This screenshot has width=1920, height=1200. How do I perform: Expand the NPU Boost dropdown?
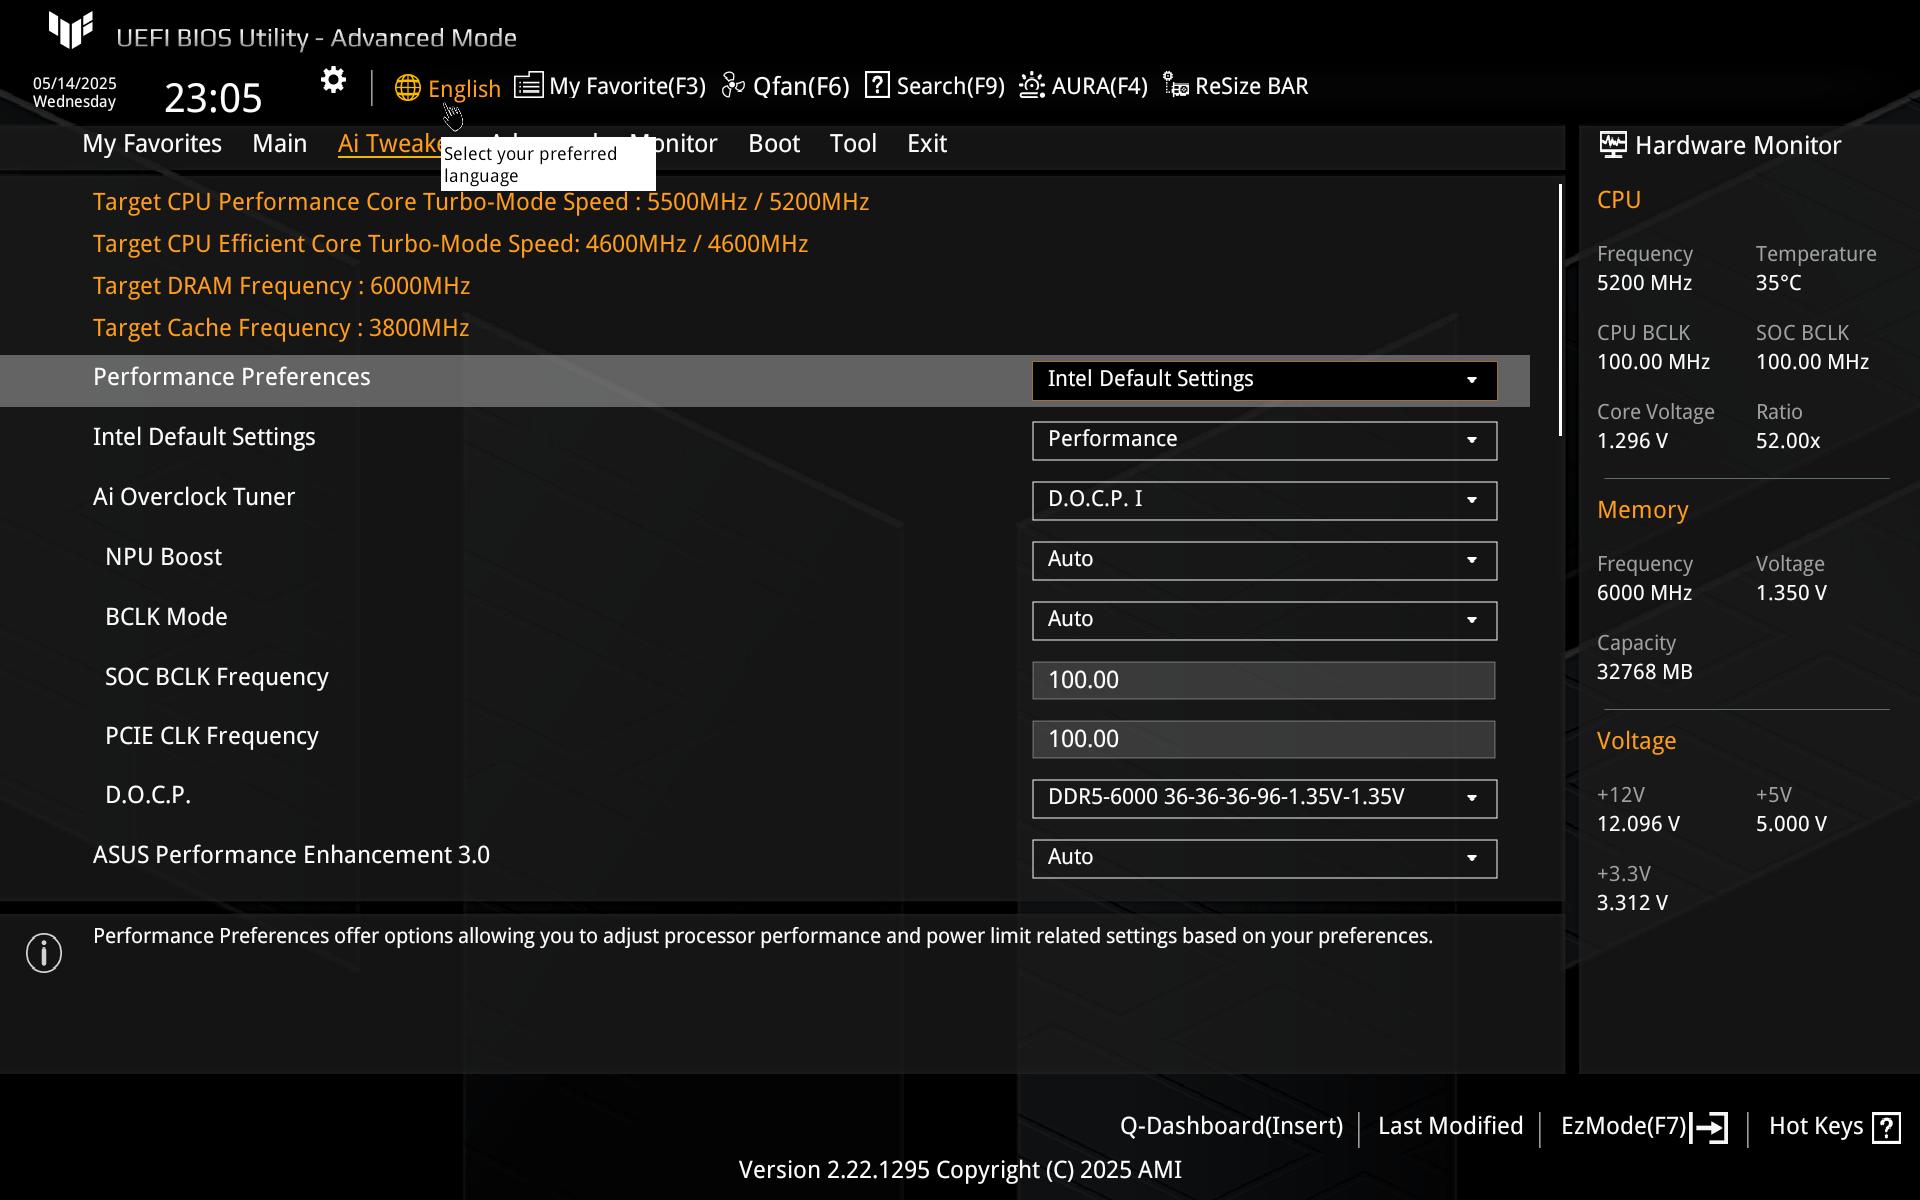click(1263, 560)
